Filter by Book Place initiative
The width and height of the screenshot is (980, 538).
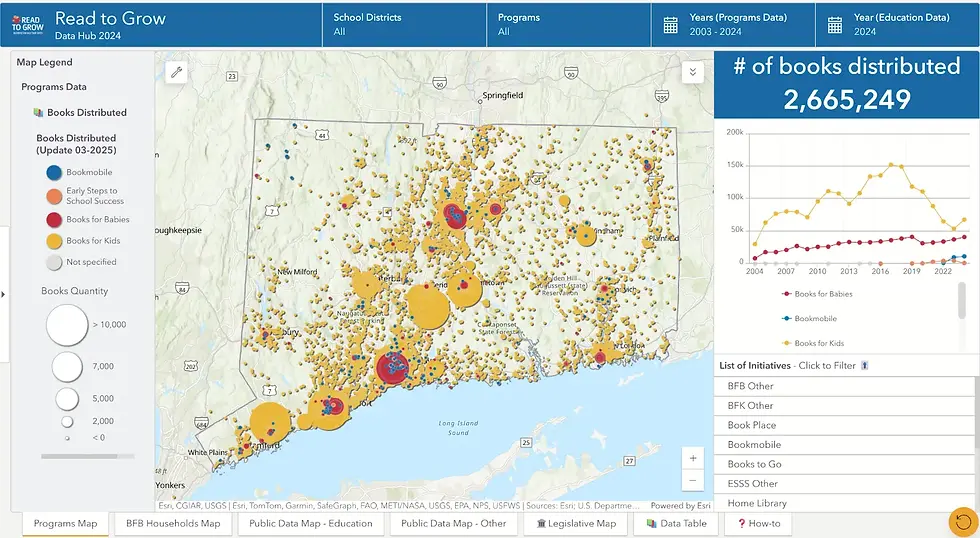coord(844,425)
